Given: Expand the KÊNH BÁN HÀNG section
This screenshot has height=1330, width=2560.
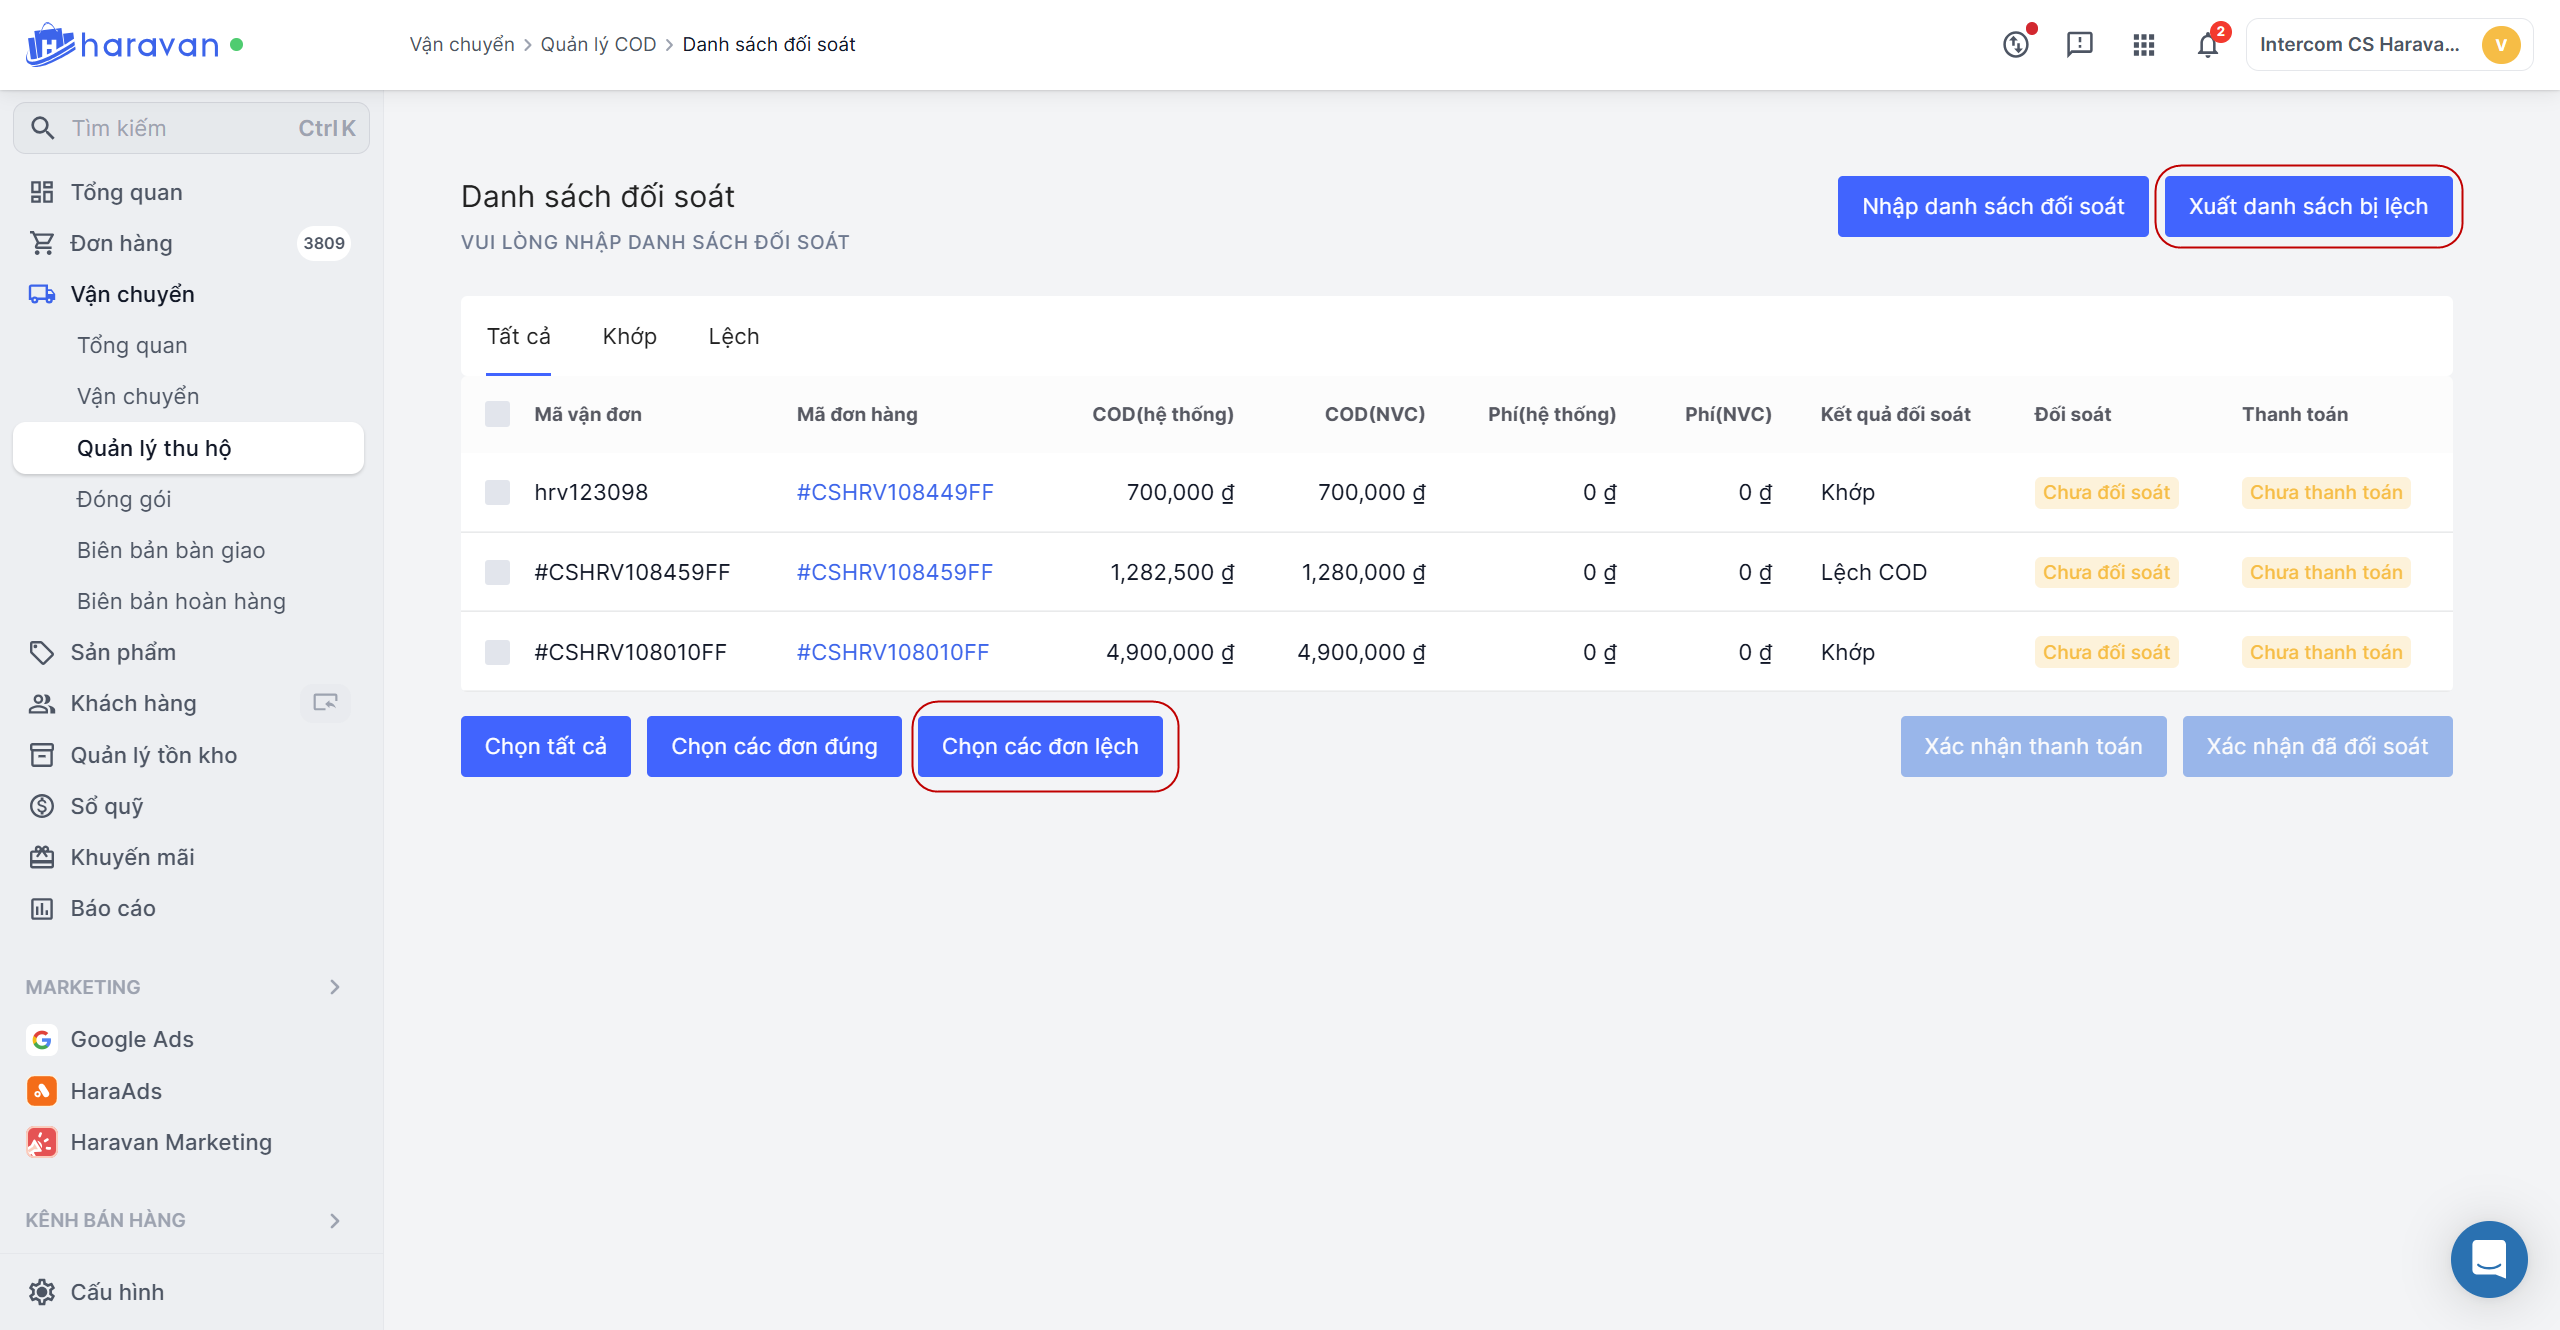Looking at the screenshot, I should (x=335, y=1220).
